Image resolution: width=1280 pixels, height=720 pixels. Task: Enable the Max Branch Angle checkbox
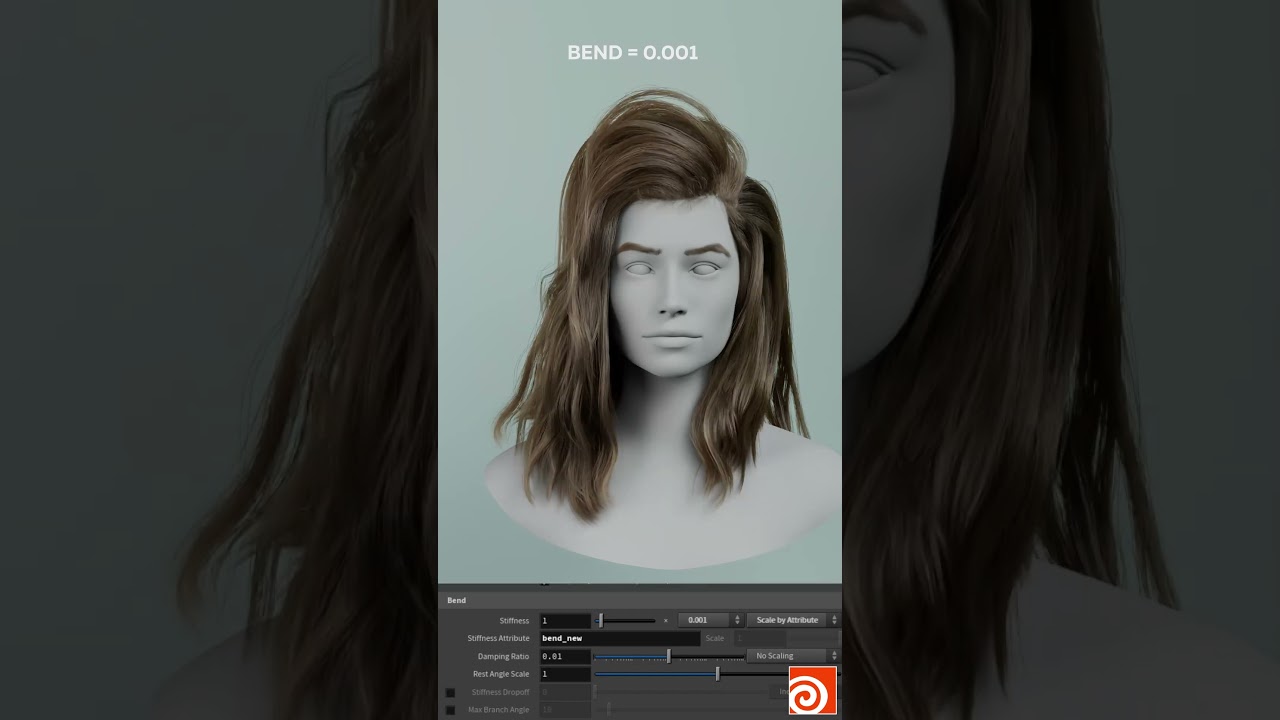coord(450,710)
